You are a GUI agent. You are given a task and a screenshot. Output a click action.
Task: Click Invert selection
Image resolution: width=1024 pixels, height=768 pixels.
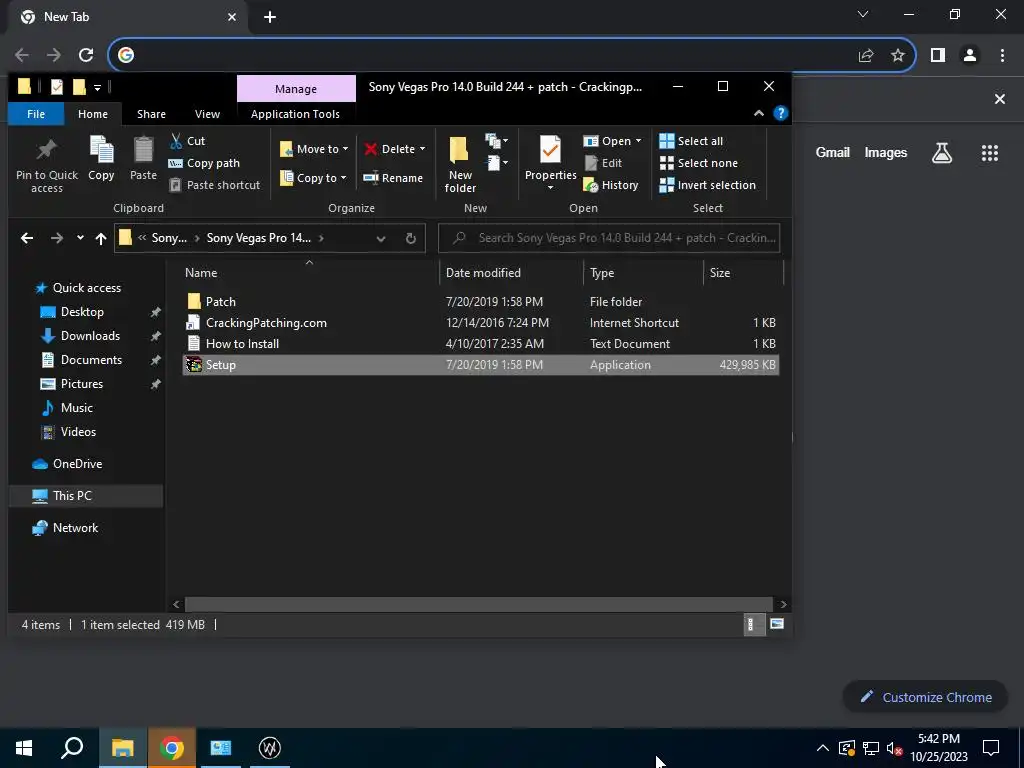click(x=708, y=185)
